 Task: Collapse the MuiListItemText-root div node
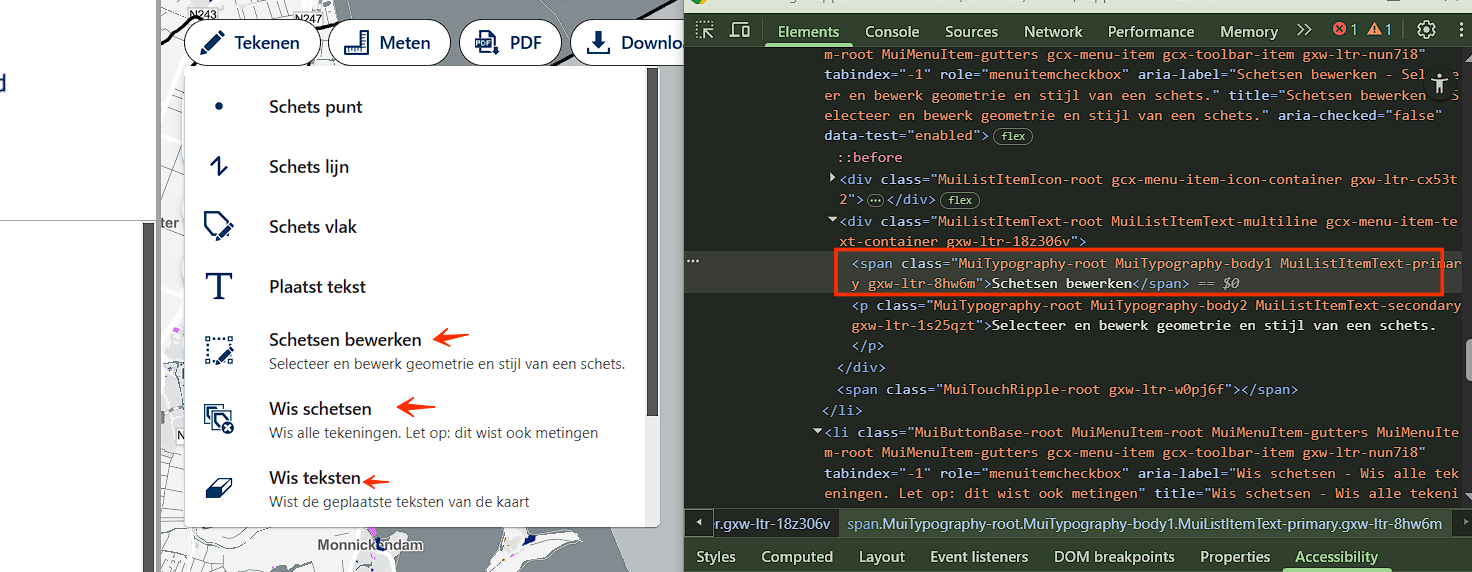833,222
